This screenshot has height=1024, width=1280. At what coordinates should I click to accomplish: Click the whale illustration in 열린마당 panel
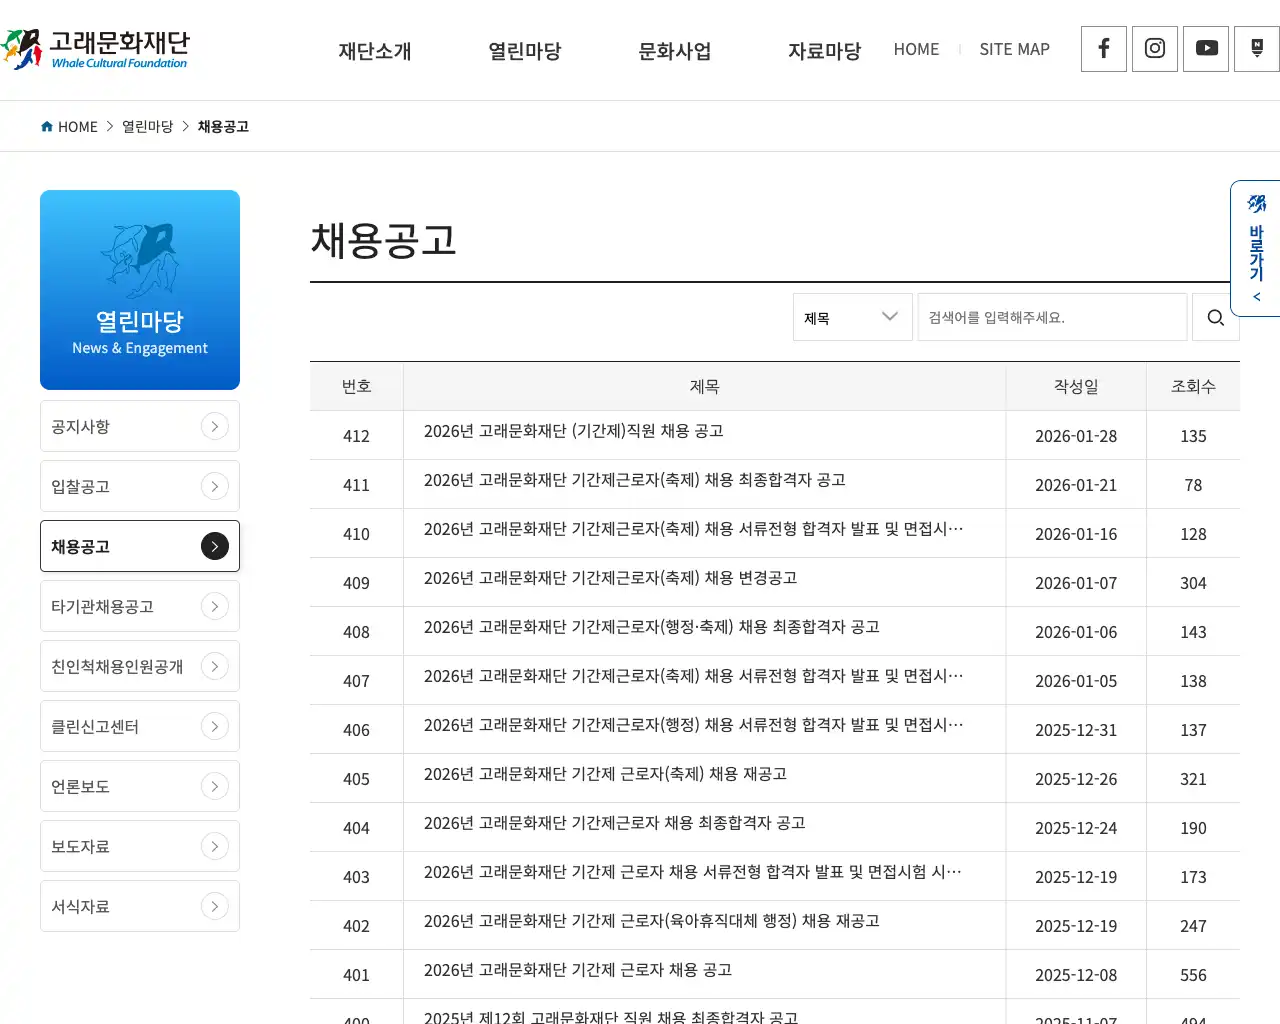[x=140, y=258]
